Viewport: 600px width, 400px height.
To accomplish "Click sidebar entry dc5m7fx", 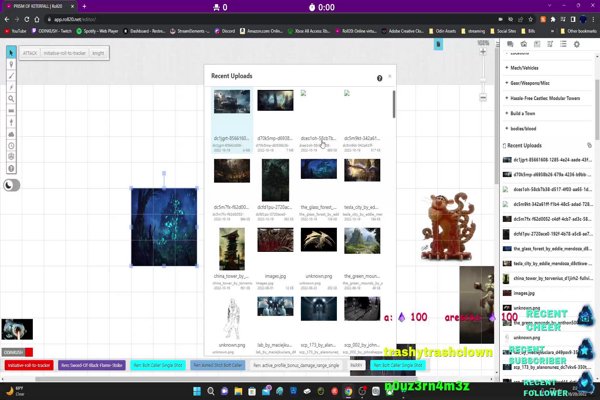I will tap(547, 219).
